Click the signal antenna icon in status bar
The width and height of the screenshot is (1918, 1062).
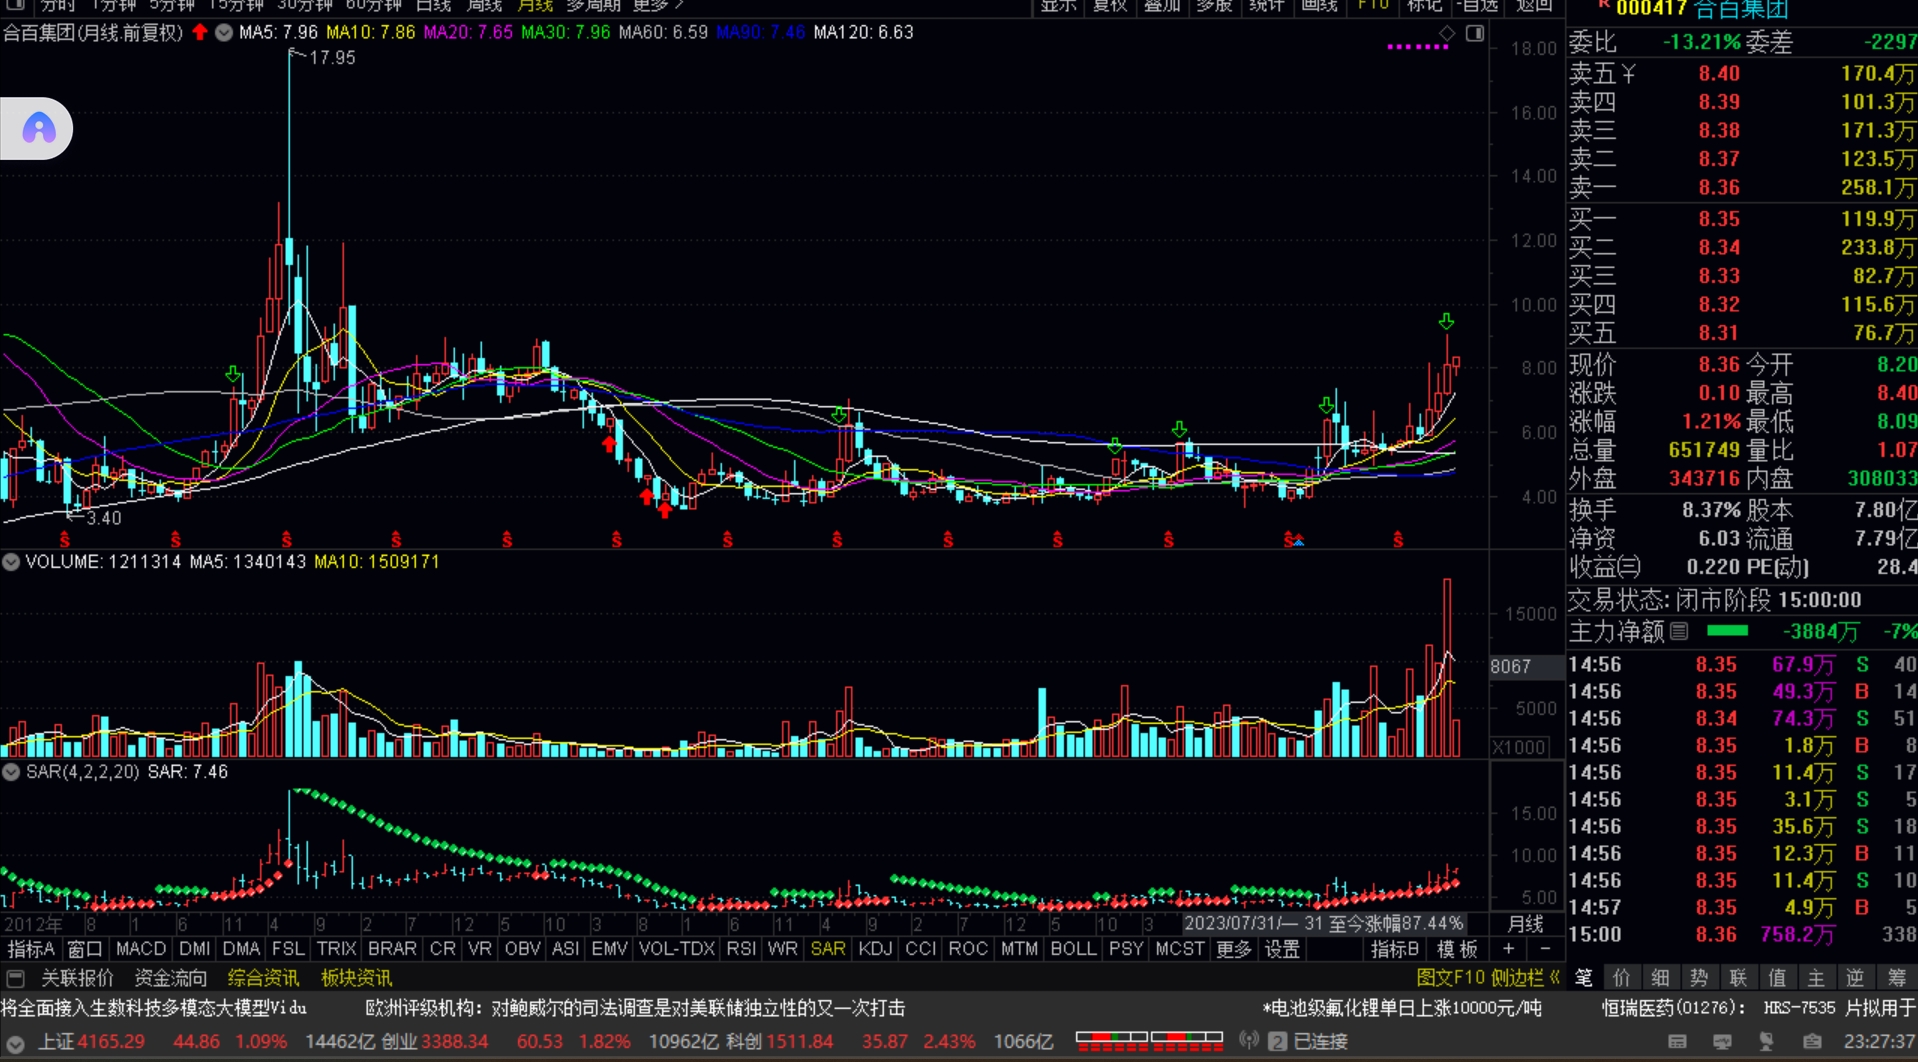1249,1041
